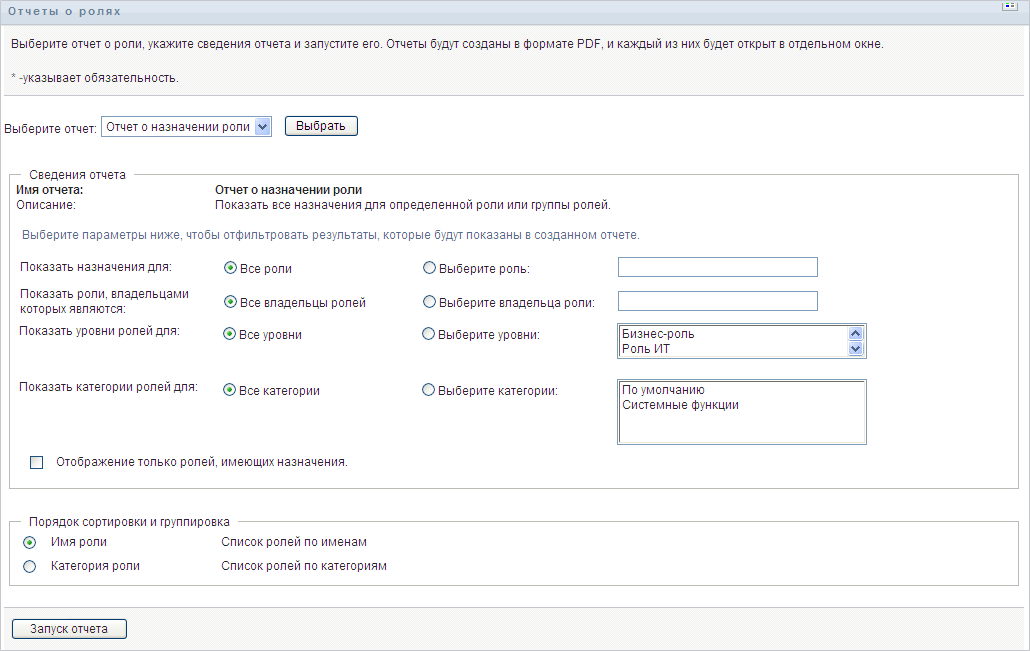Sort by 'Имя роли' radio button
The width and height of the screenshot is (1030, 651).
[x=30, y=542]
